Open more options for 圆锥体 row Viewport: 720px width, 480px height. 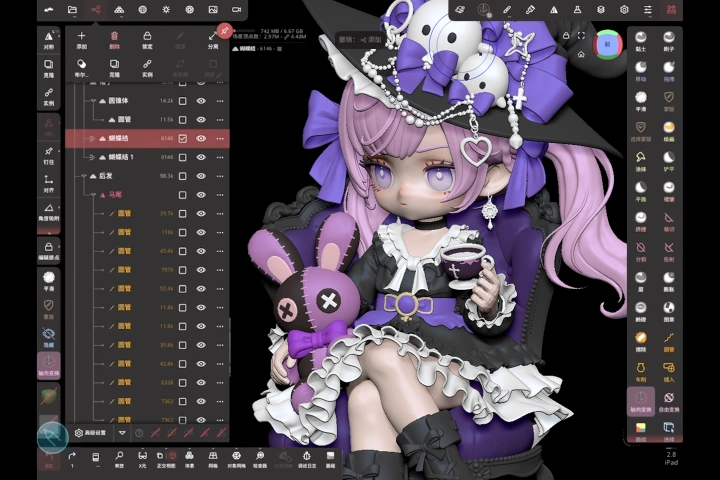(x=220, y=101)
